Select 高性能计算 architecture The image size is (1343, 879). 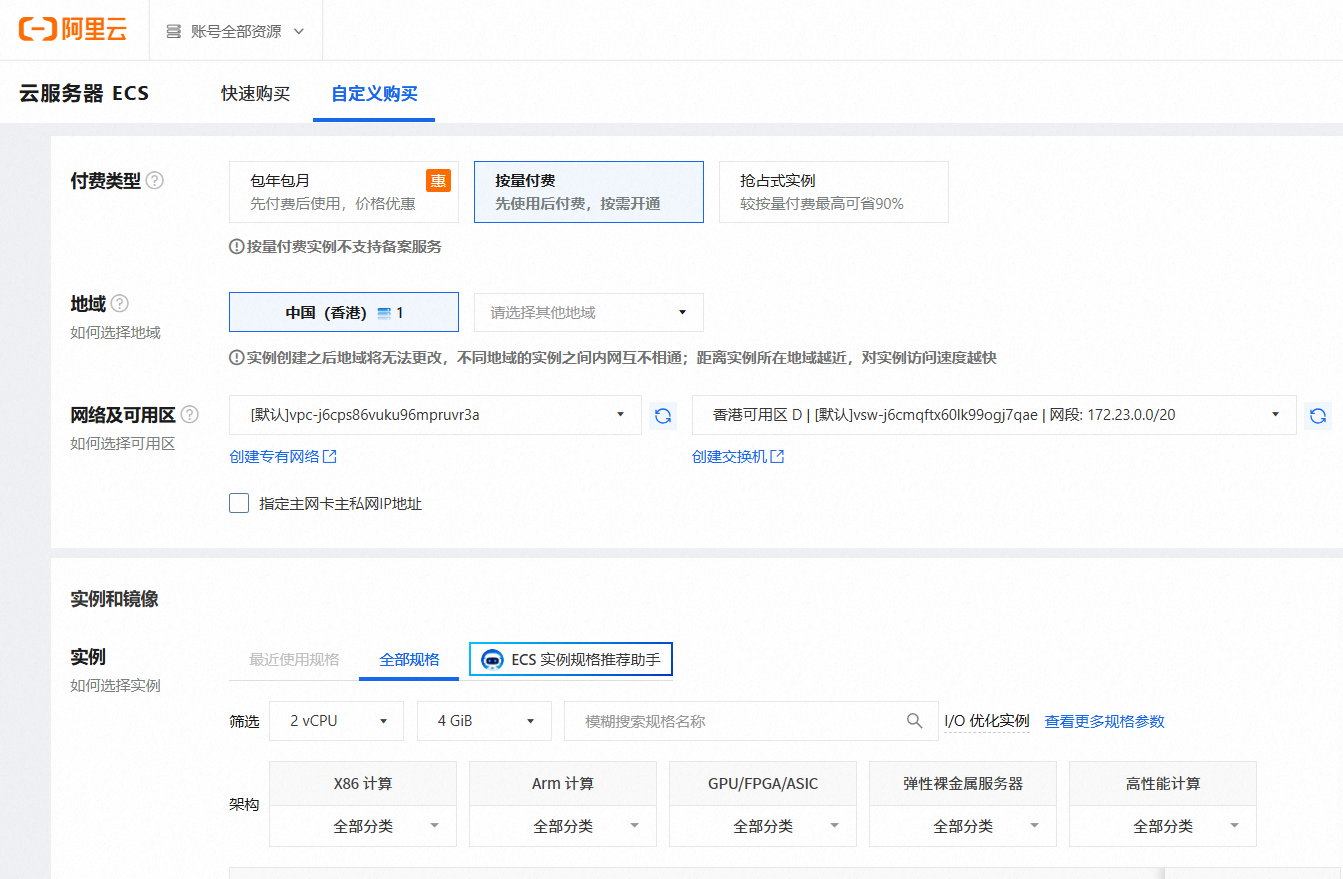pos(1163,783)
